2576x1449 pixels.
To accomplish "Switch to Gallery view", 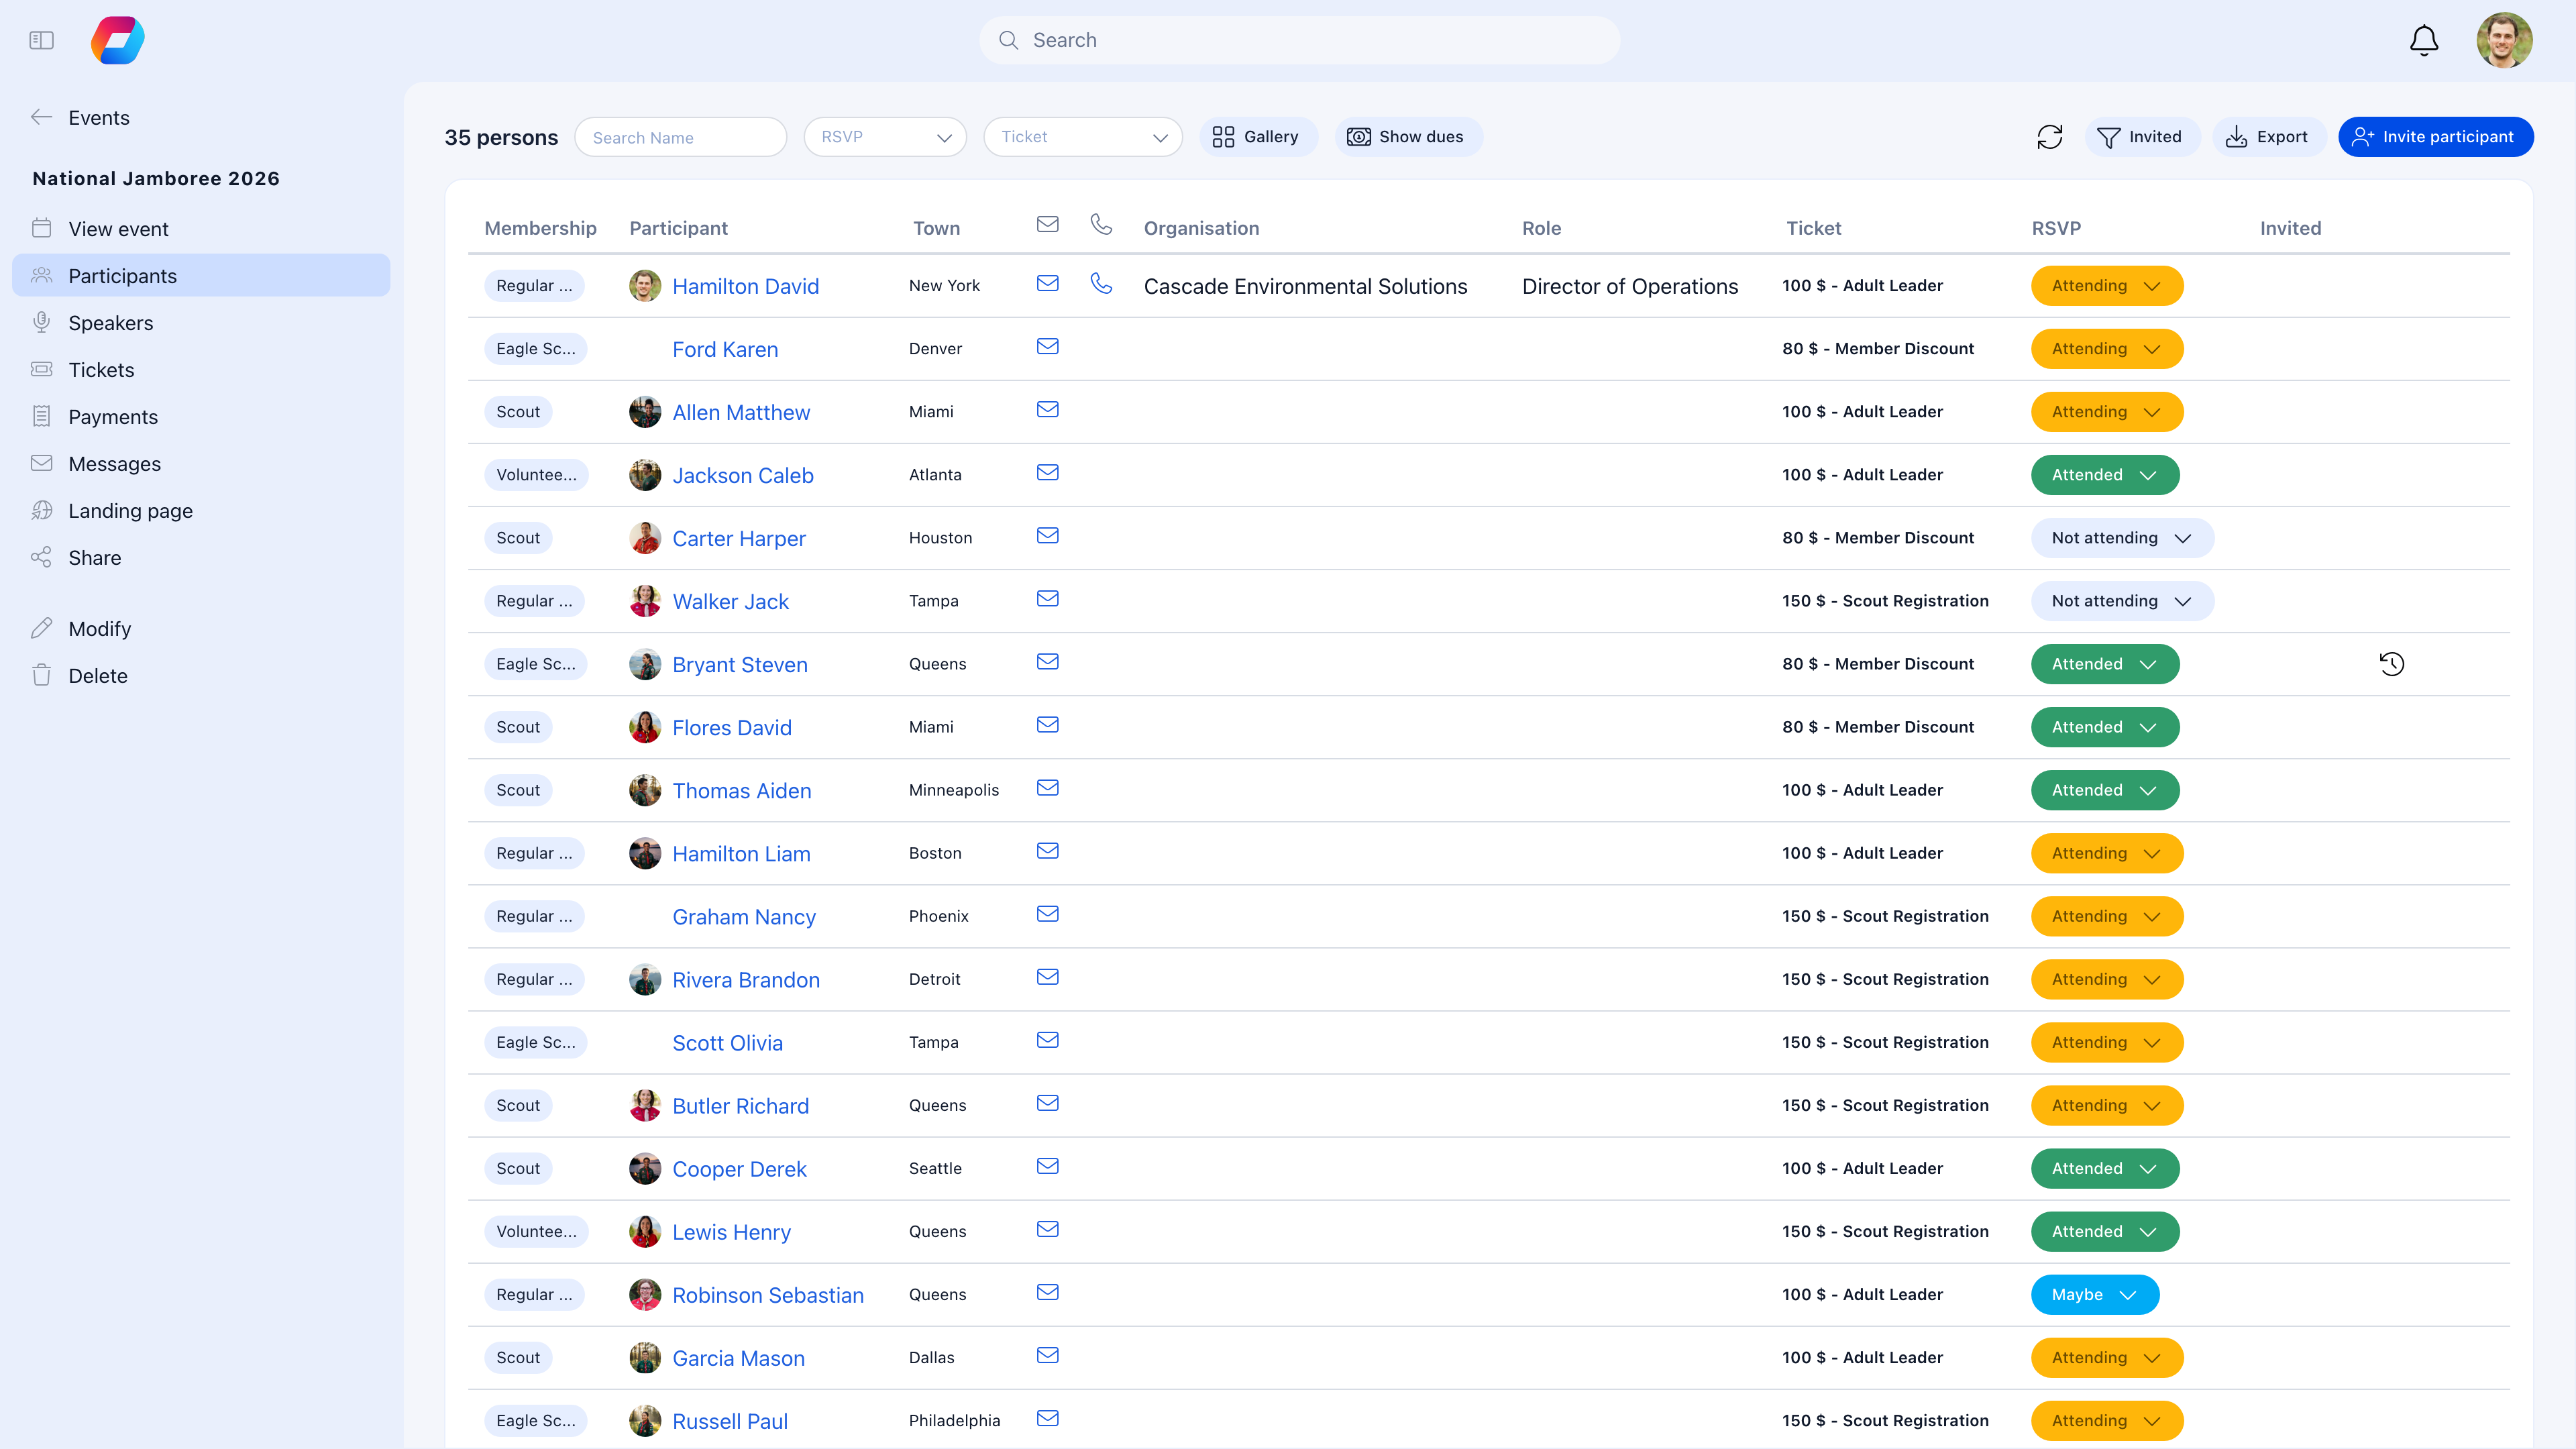I will tap(1258, 137).
